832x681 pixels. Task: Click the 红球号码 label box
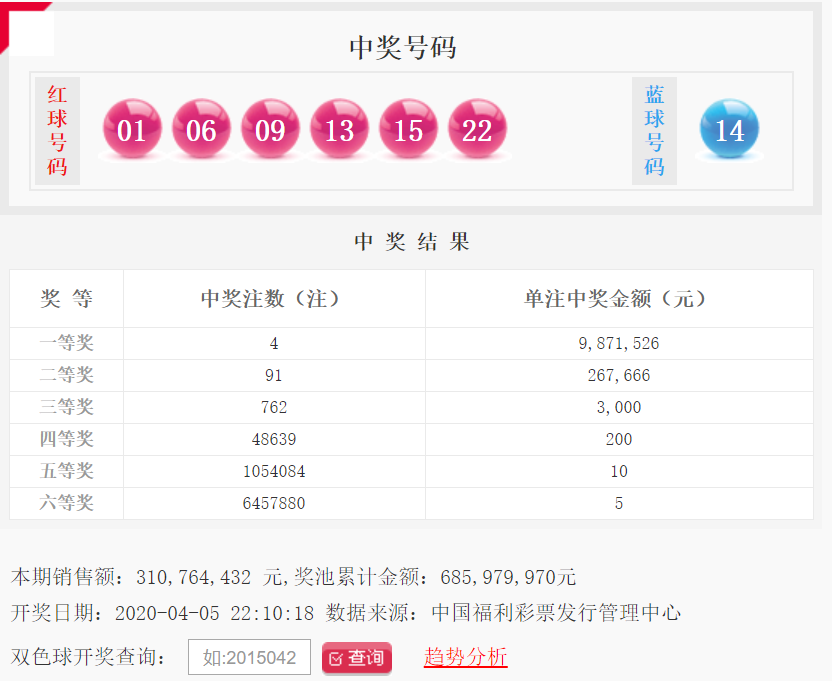(57, 131)
